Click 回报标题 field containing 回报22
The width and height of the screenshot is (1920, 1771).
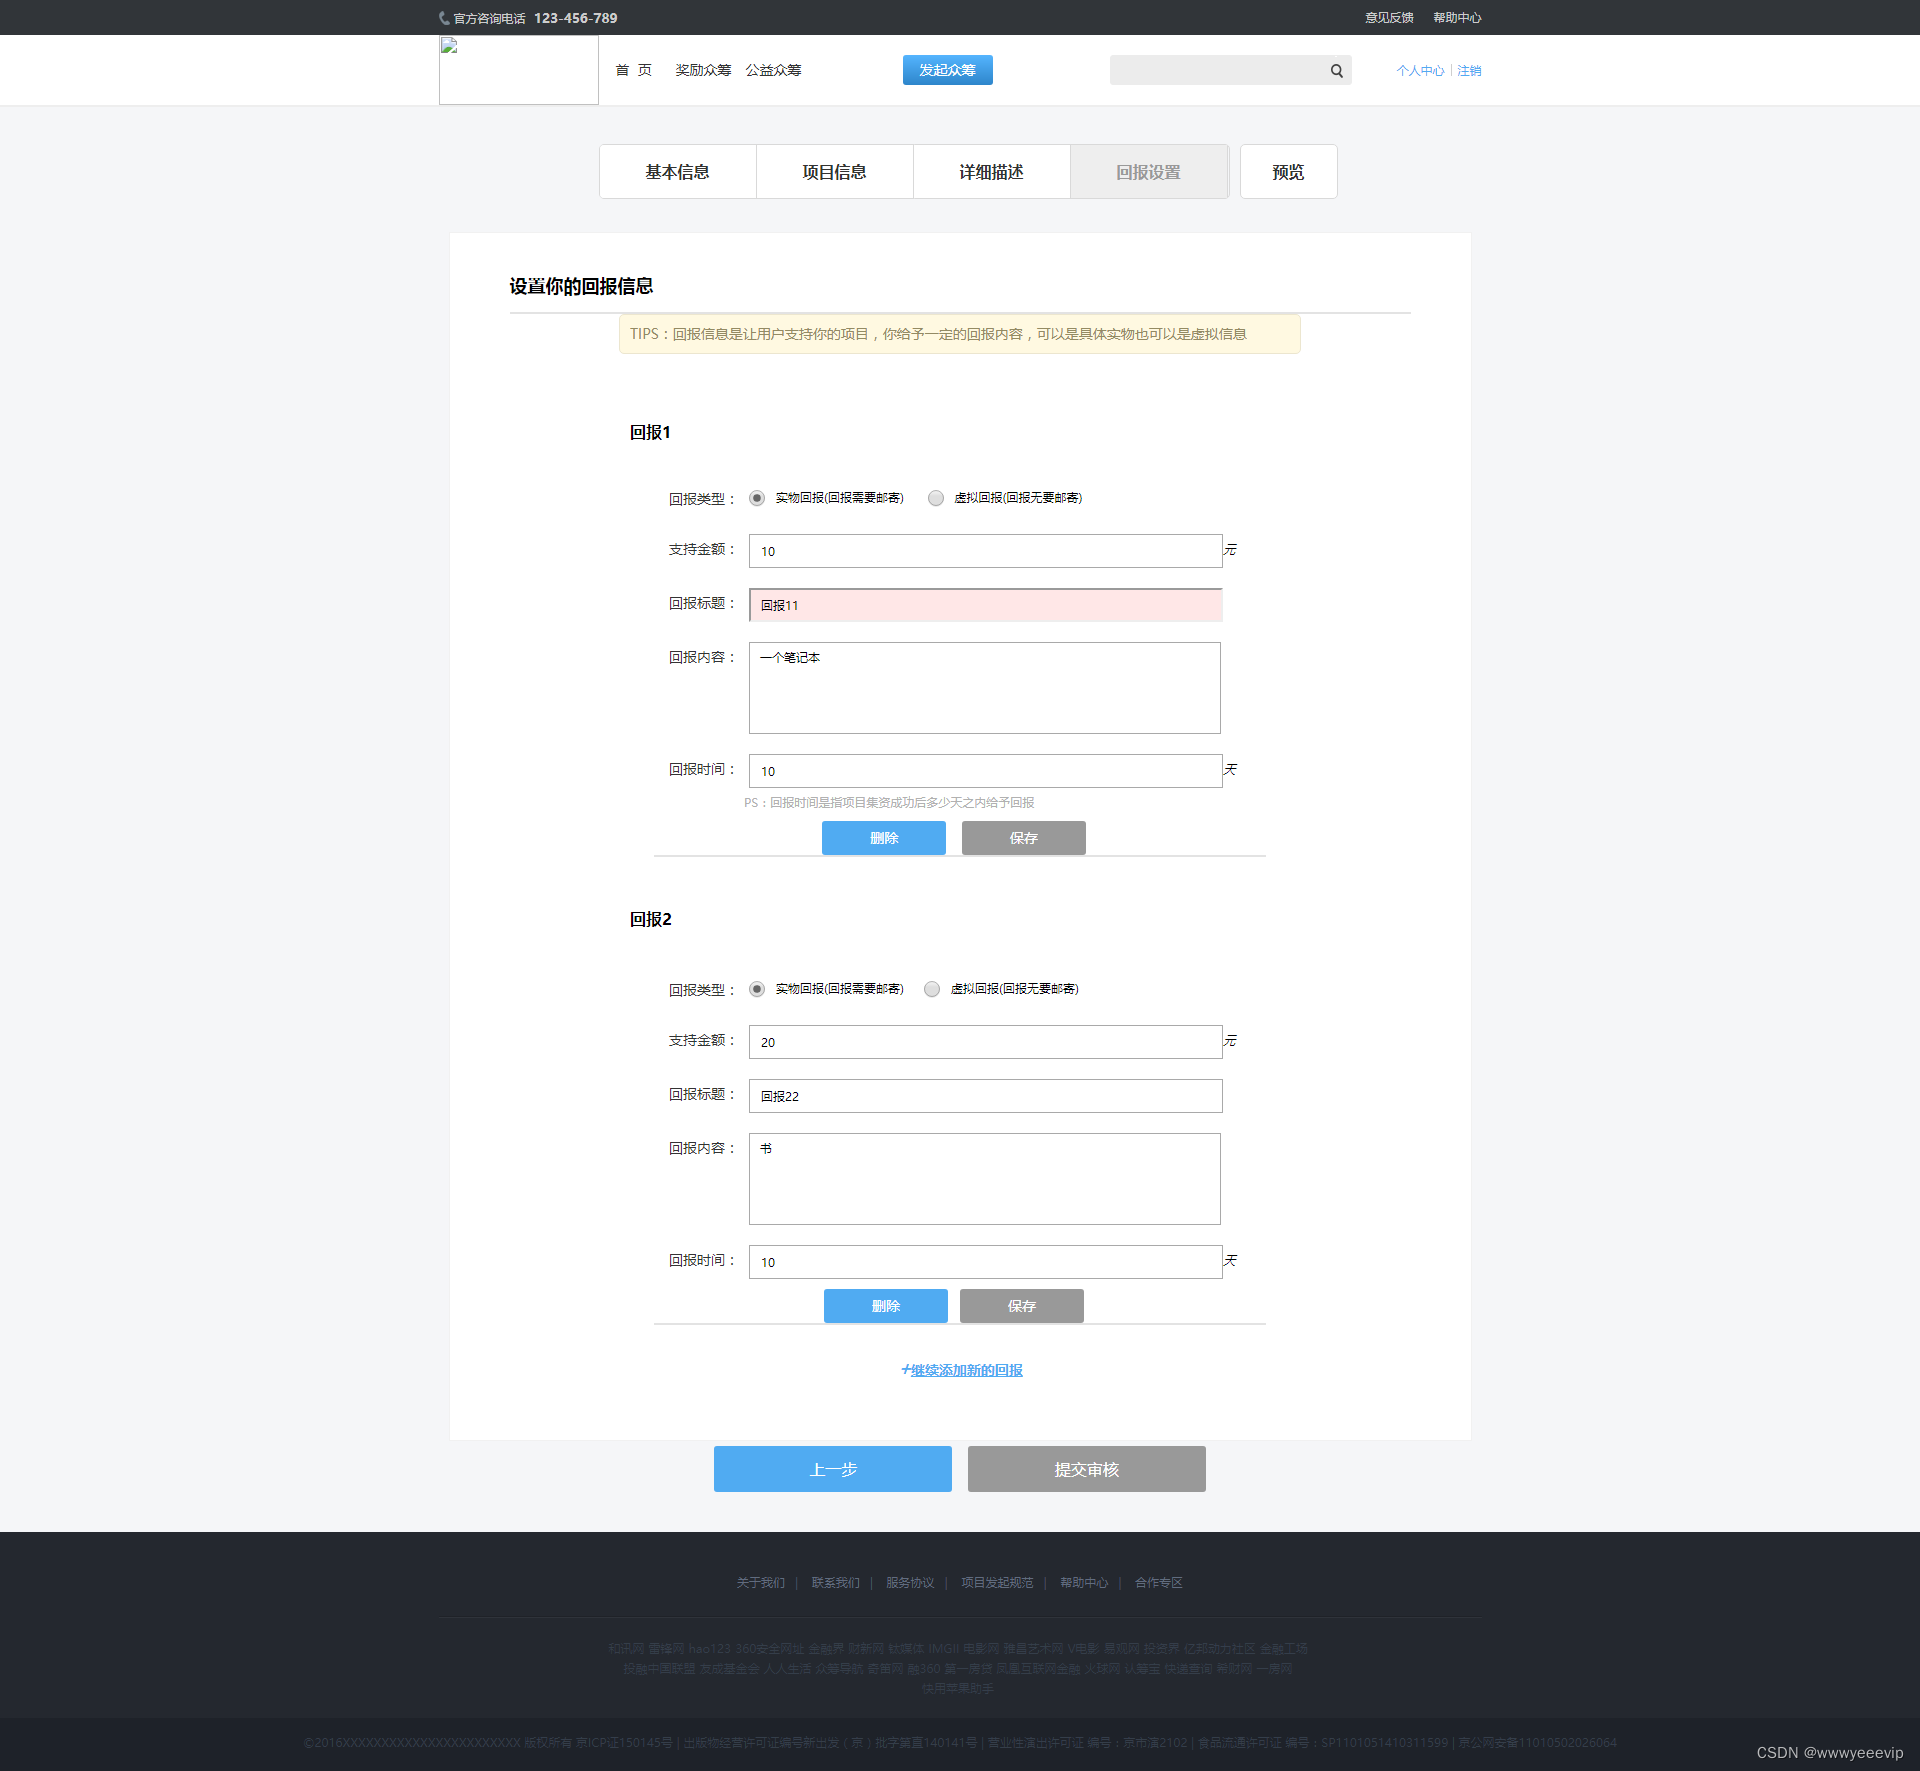point(985,1096)
